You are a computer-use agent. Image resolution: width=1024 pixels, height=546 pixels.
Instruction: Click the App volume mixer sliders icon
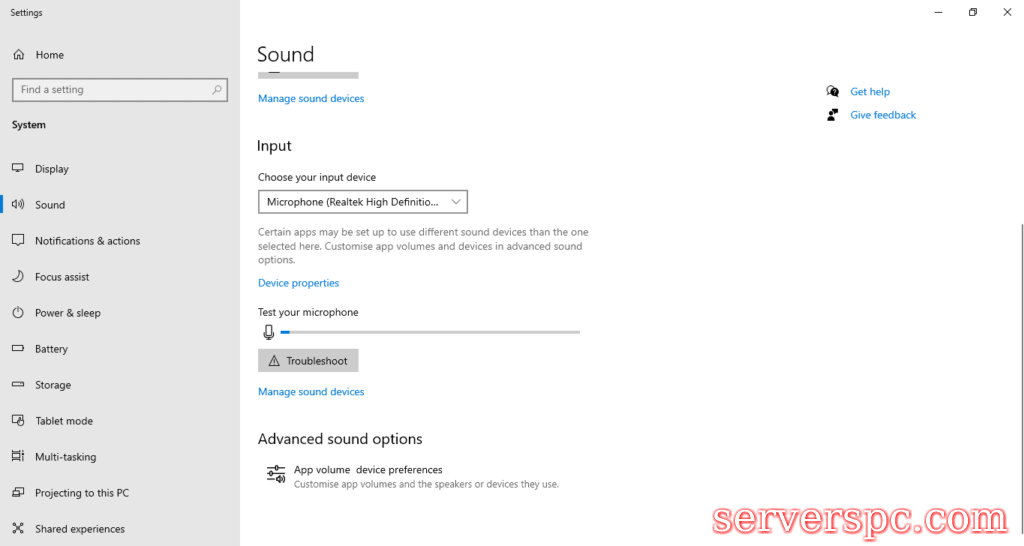[276, 474]
